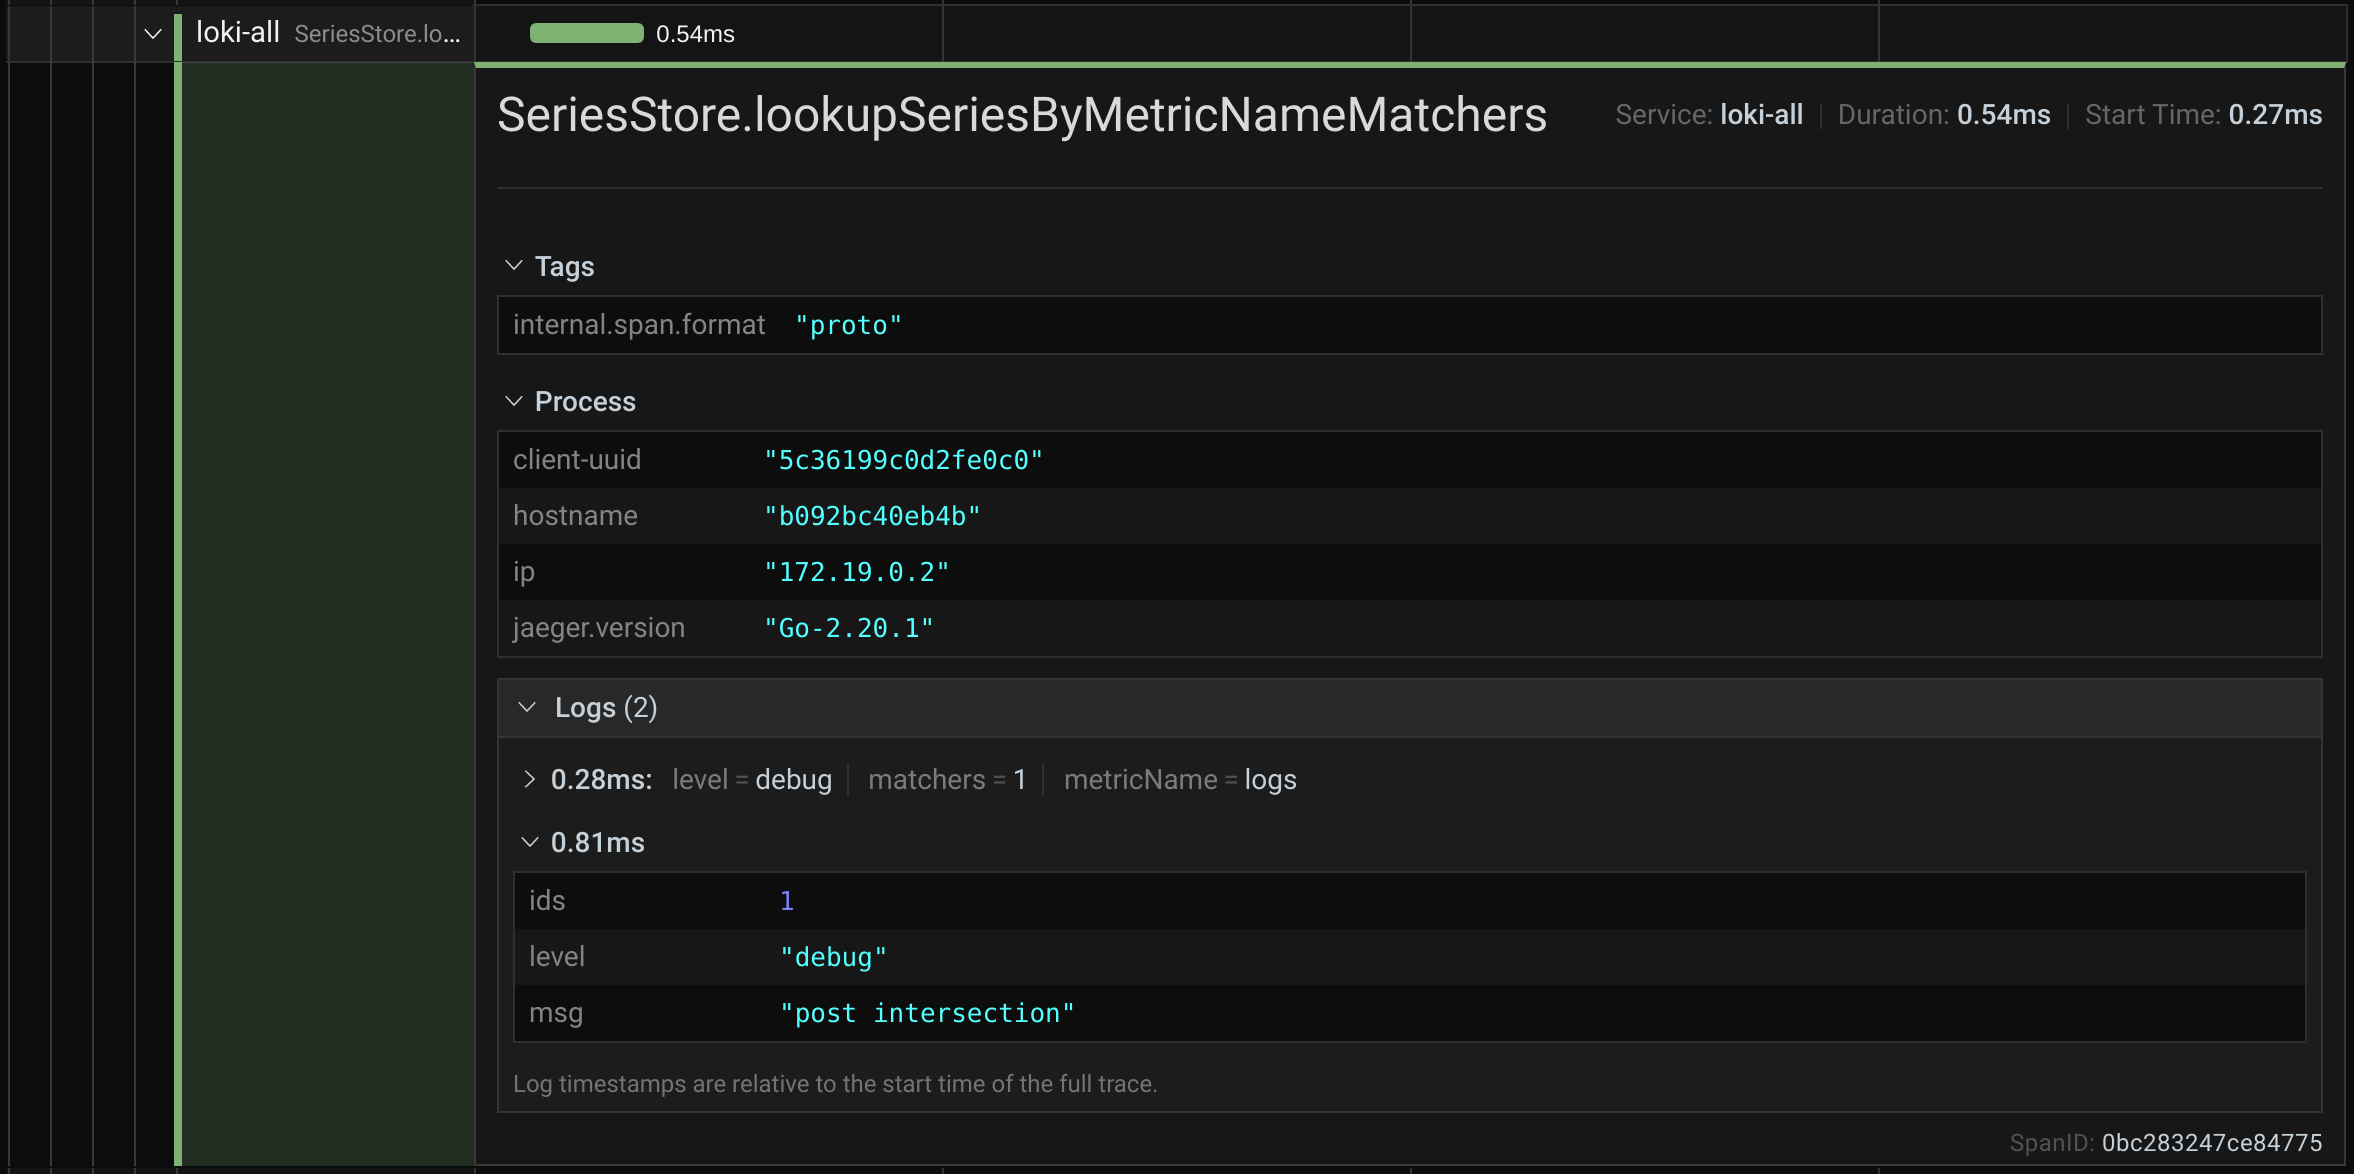The image size is (2354, 1174).
Task: Click the span title SeriesStore.lookupSeriesByMetricNameMatchers
Action: [1021, 115]
